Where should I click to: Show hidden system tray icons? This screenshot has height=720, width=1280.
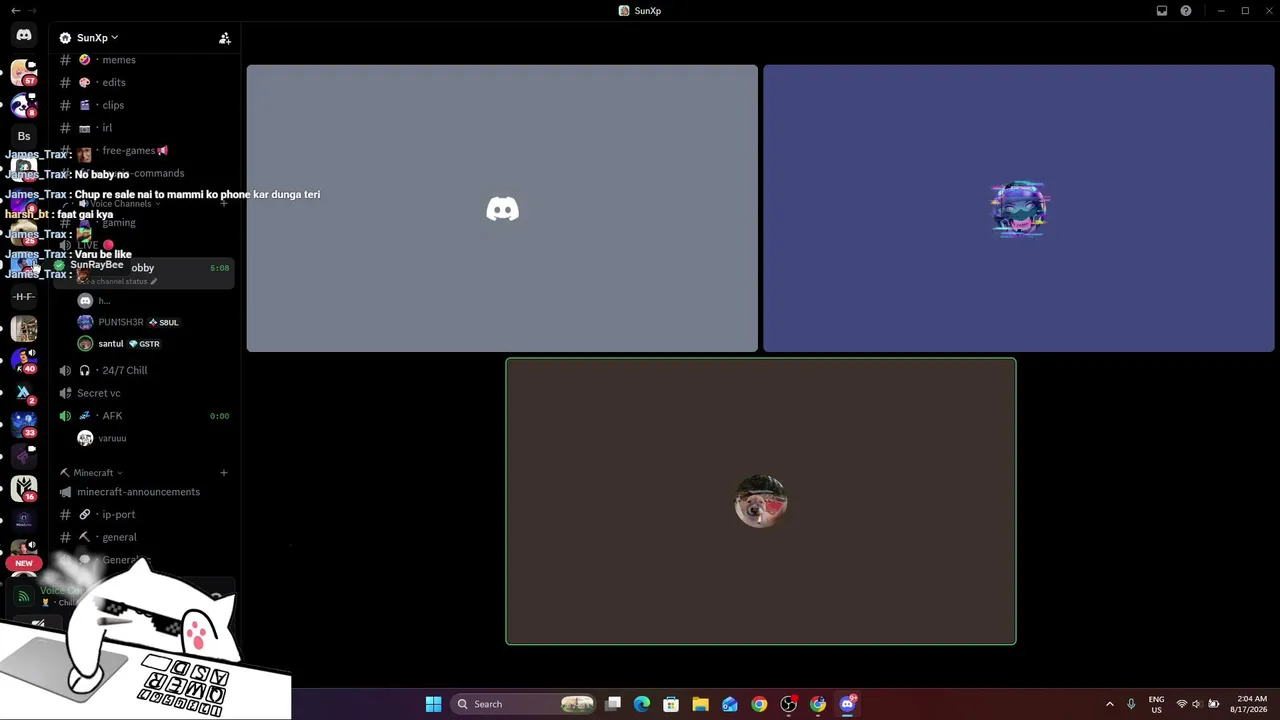(1109, 704)
